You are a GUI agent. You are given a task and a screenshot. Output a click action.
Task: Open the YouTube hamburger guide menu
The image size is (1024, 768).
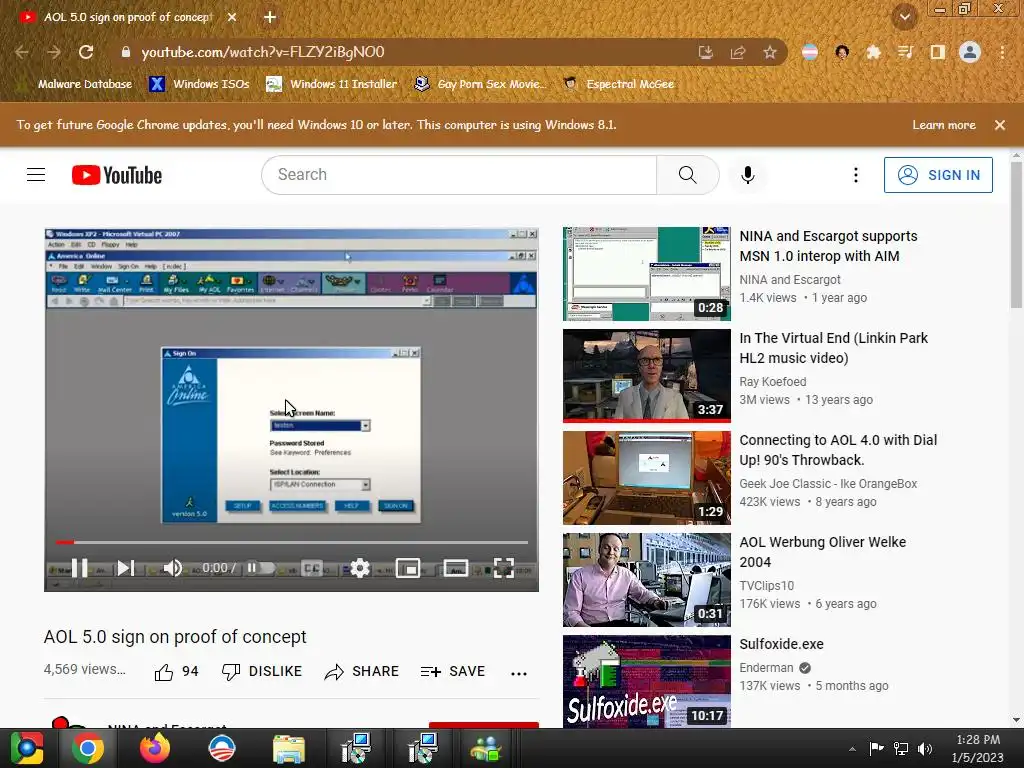36,175
